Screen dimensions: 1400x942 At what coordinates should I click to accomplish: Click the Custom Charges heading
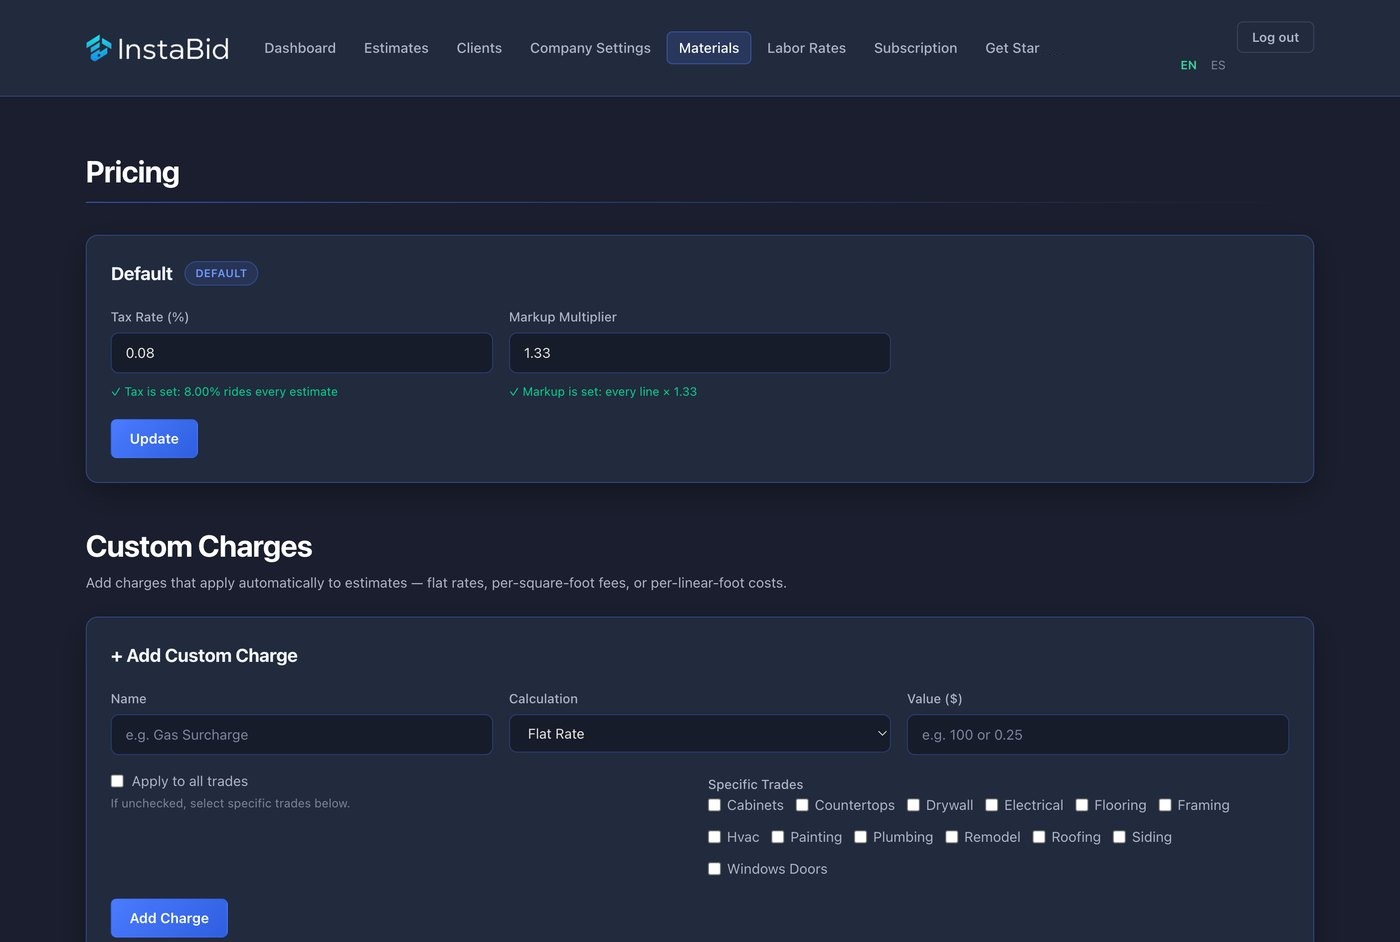199,547
